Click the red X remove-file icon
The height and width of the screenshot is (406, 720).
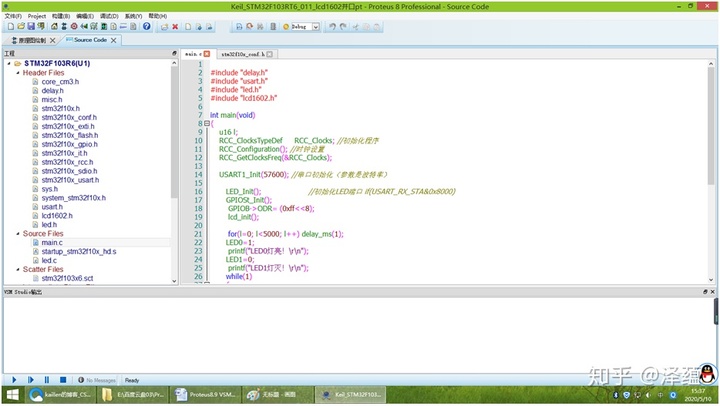click(175, 27)
